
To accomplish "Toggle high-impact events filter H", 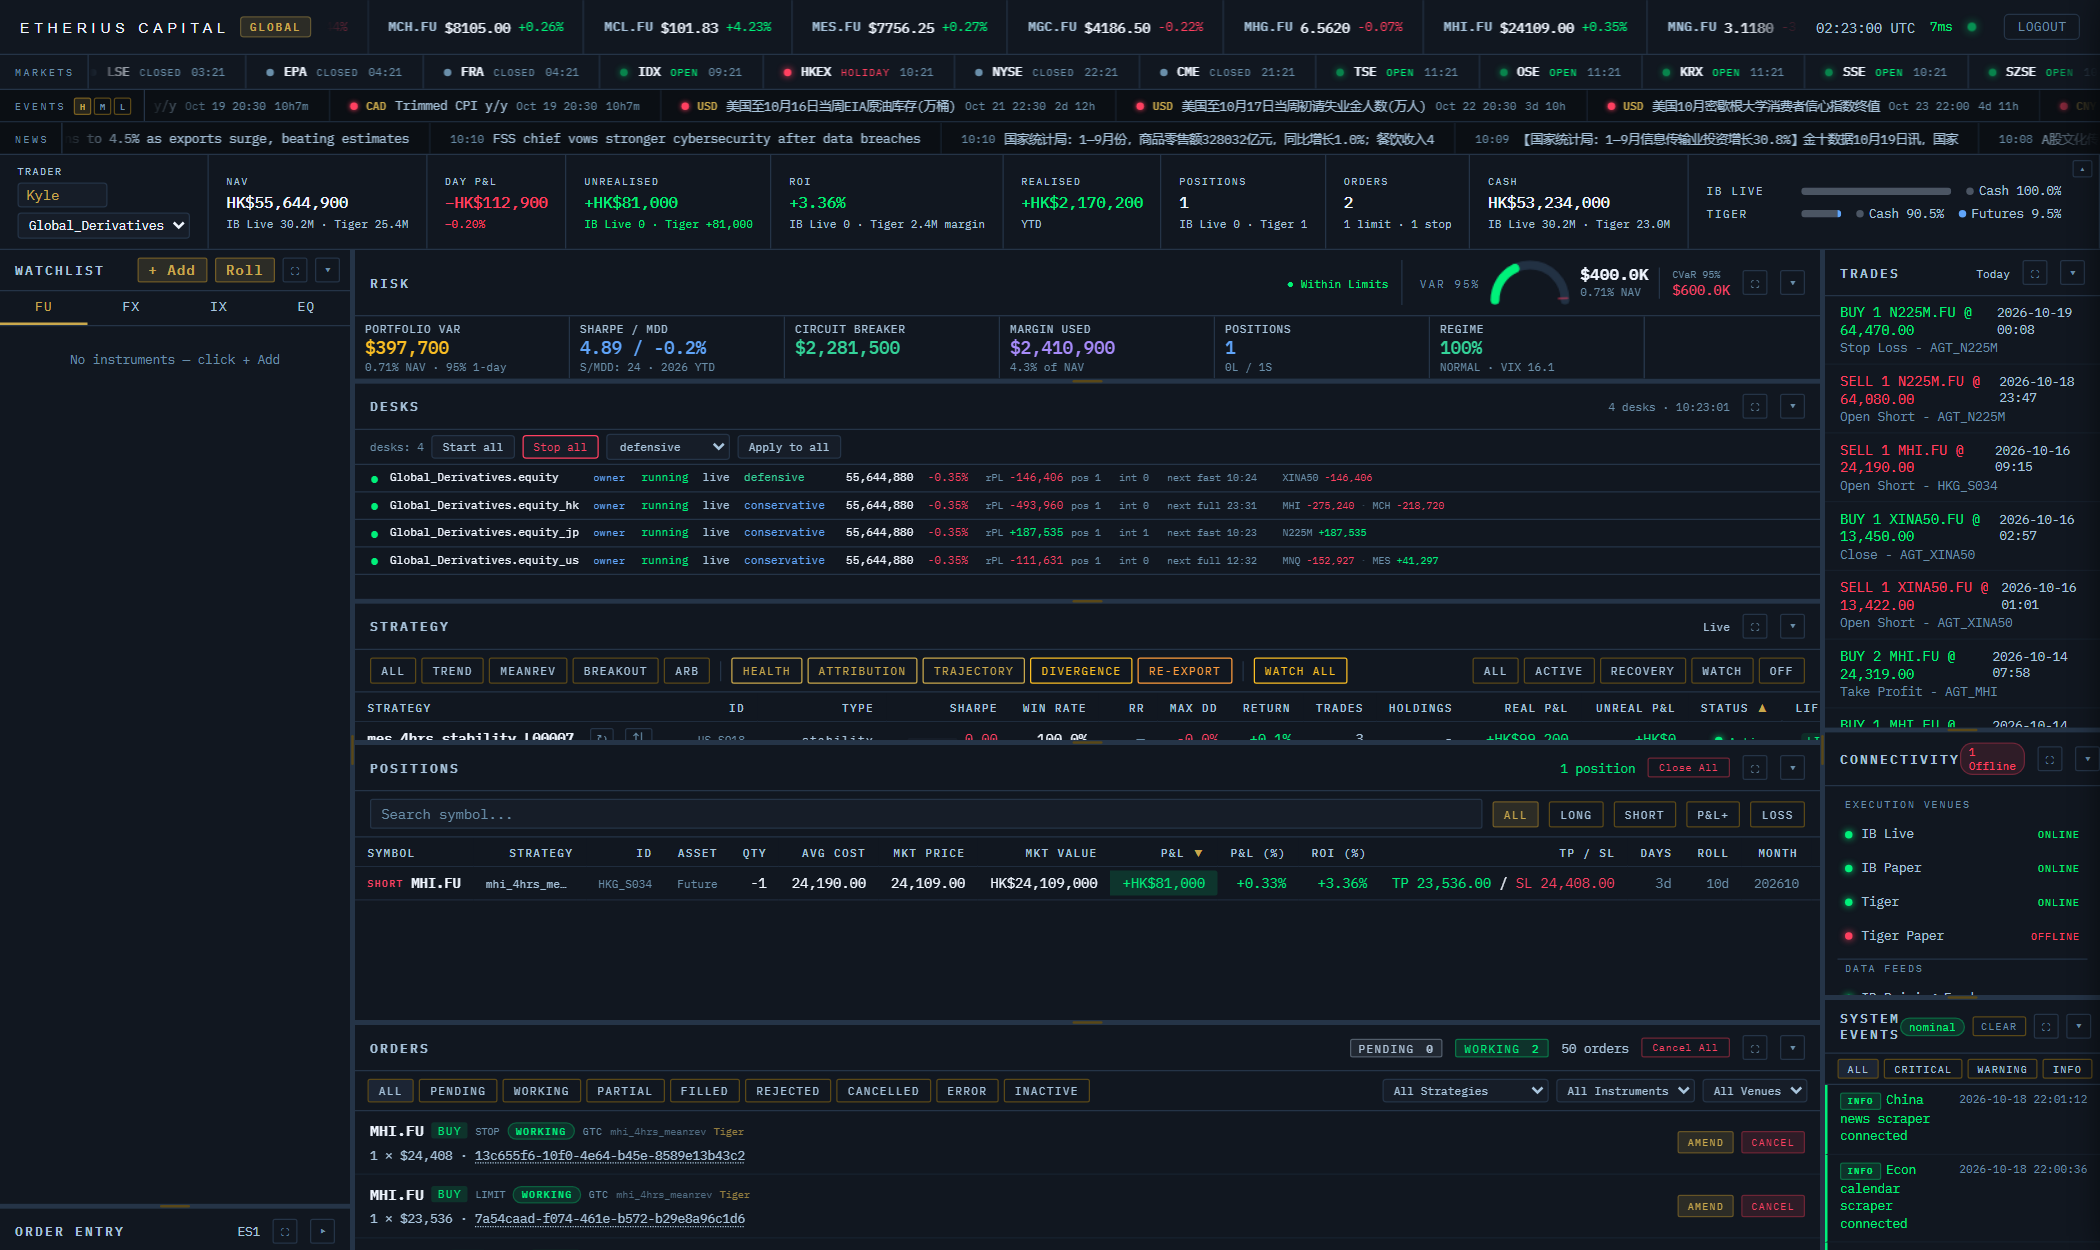I will 83,106.
